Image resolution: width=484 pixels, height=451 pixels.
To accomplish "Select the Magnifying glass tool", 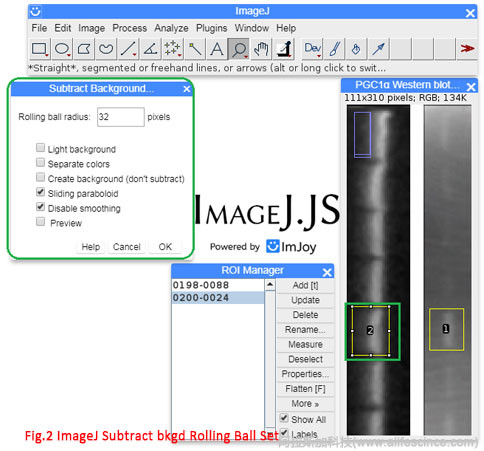I will (239, 49).
